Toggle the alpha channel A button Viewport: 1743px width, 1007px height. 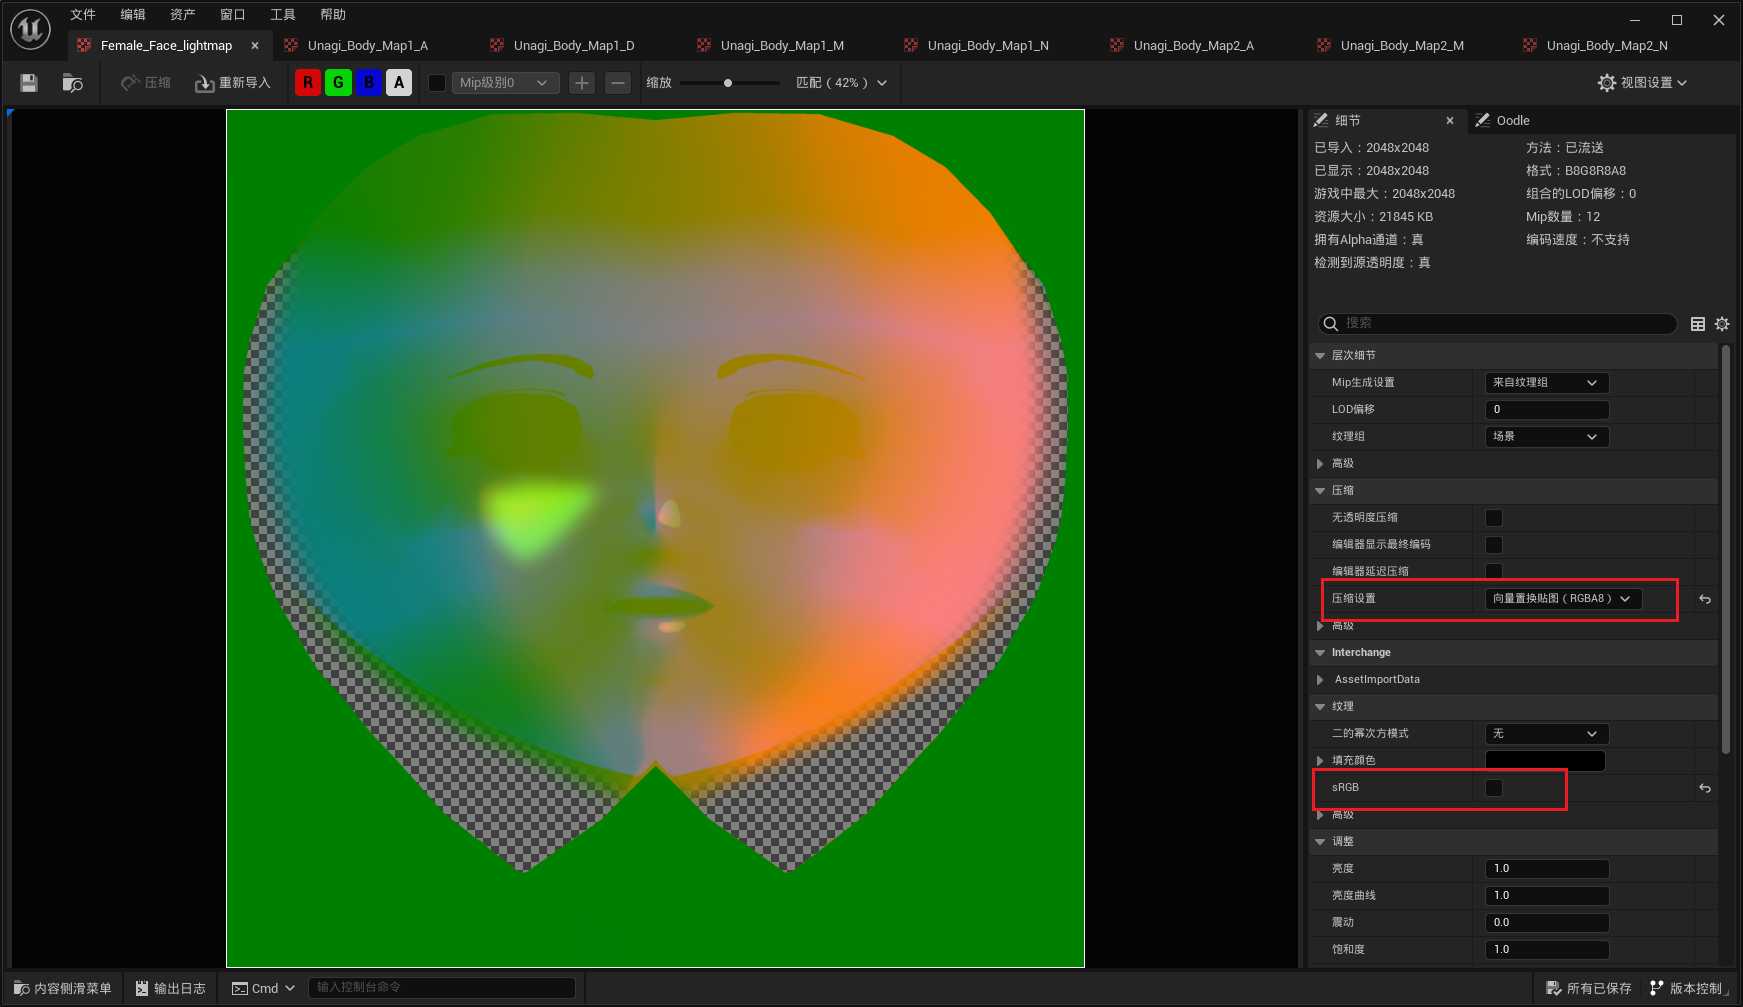(399, 83)
